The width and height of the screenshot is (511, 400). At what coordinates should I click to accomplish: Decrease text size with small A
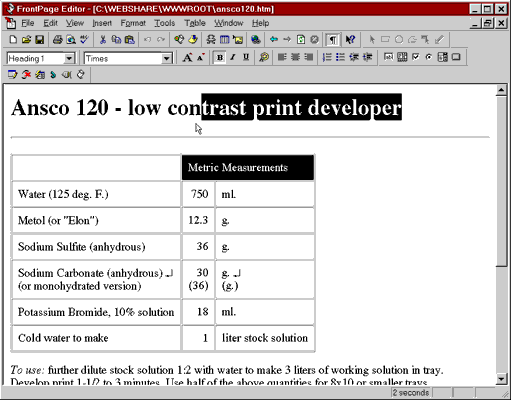tap(200, 58)
